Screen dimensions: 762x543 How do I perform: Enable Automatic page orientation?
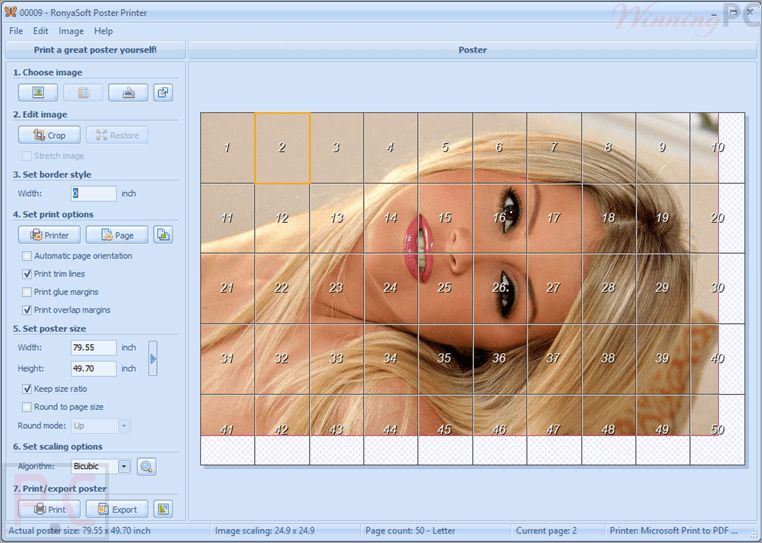point(27,256)
